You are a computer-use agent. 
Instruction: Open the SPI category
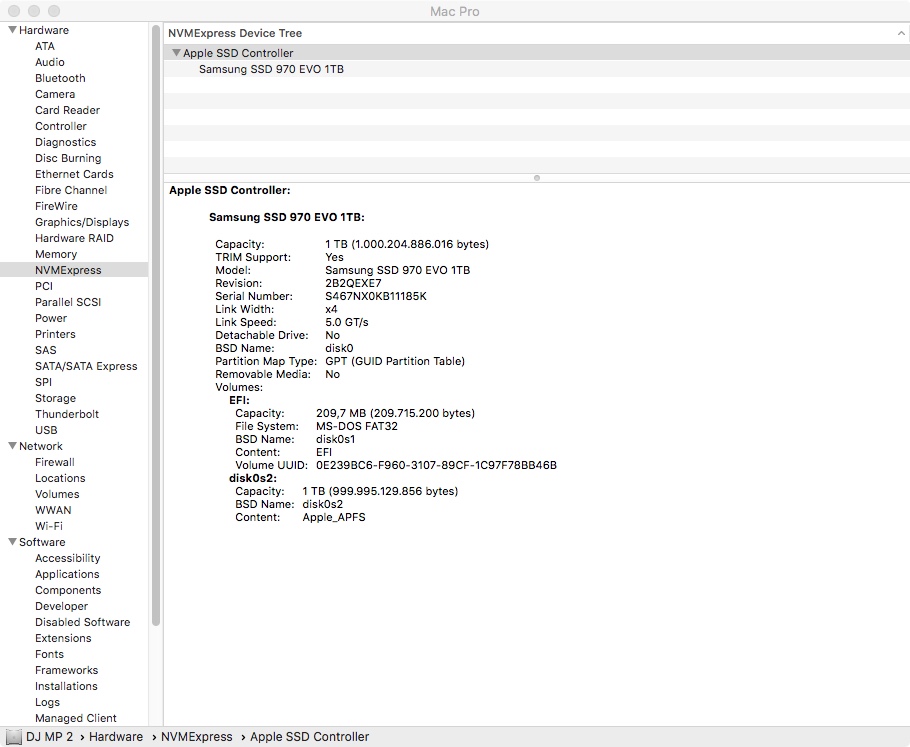[43, 382]
